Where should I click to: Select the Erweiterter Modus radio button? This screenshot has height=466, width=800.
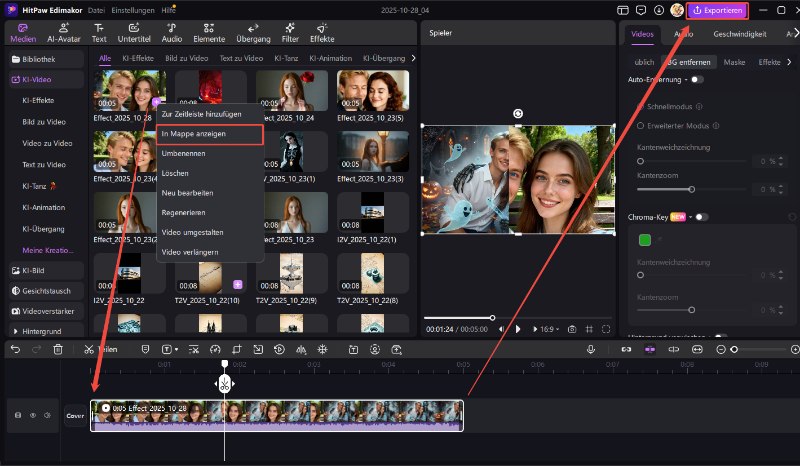pos(640,126)
